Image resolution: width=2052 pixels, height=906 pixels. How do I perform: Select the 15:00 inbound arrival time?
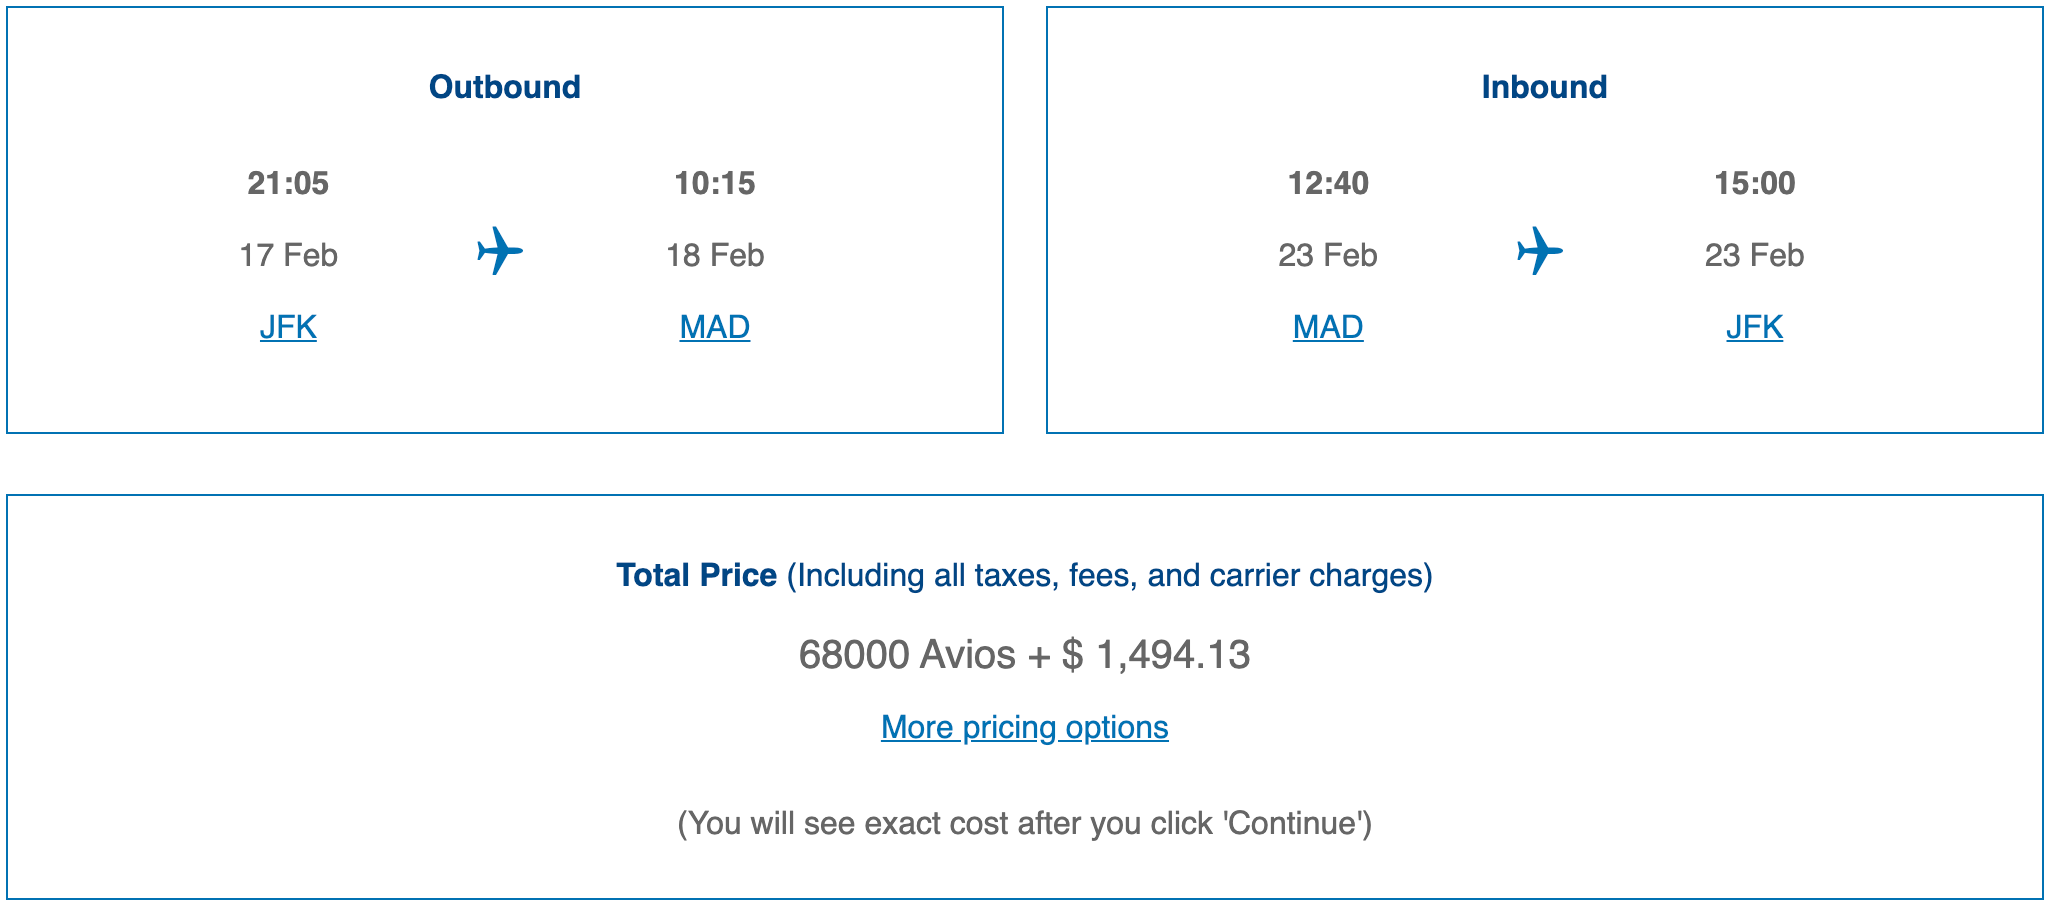pyautogui.click(x=1755, y=183)
